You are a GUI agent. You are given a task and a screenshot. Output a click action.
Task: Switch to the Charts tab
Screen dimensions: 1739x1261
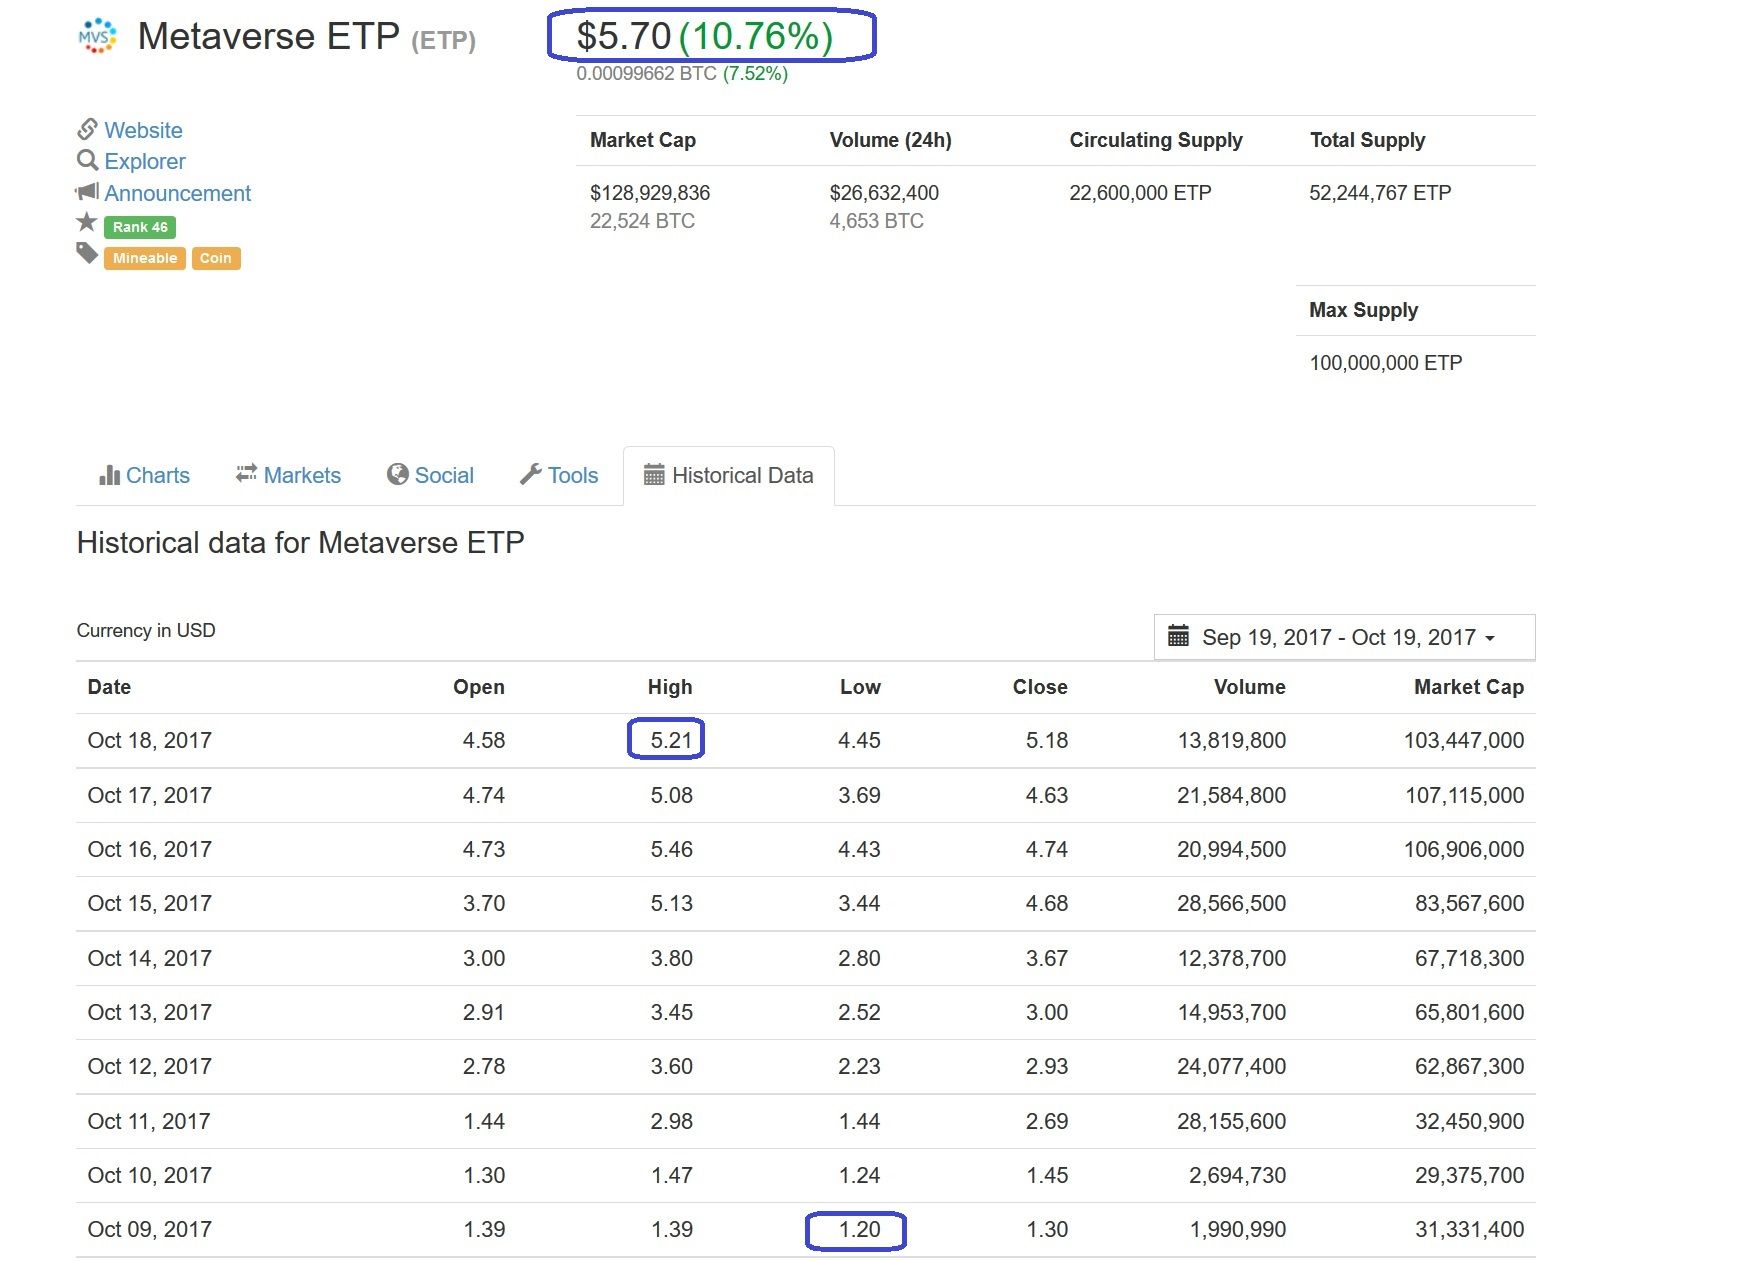(145, 475)
